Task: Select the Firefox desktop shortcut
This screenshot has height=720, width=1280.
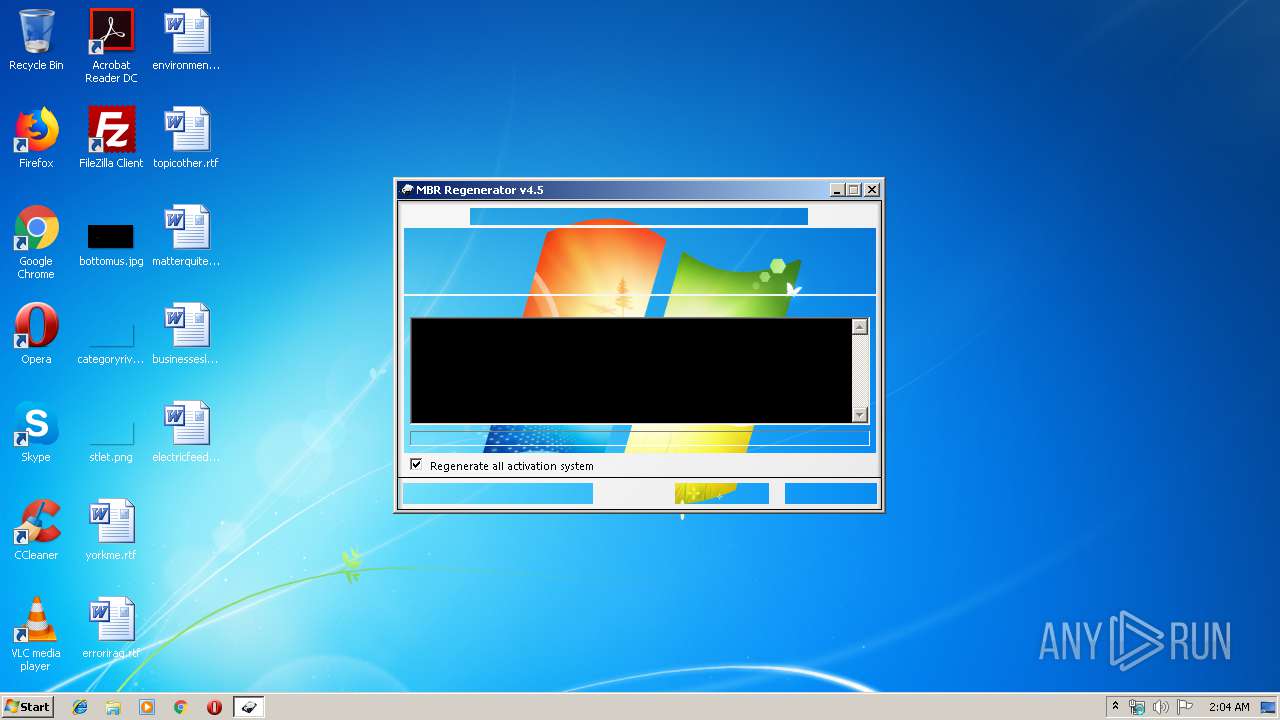Action: tap(36, 138)
